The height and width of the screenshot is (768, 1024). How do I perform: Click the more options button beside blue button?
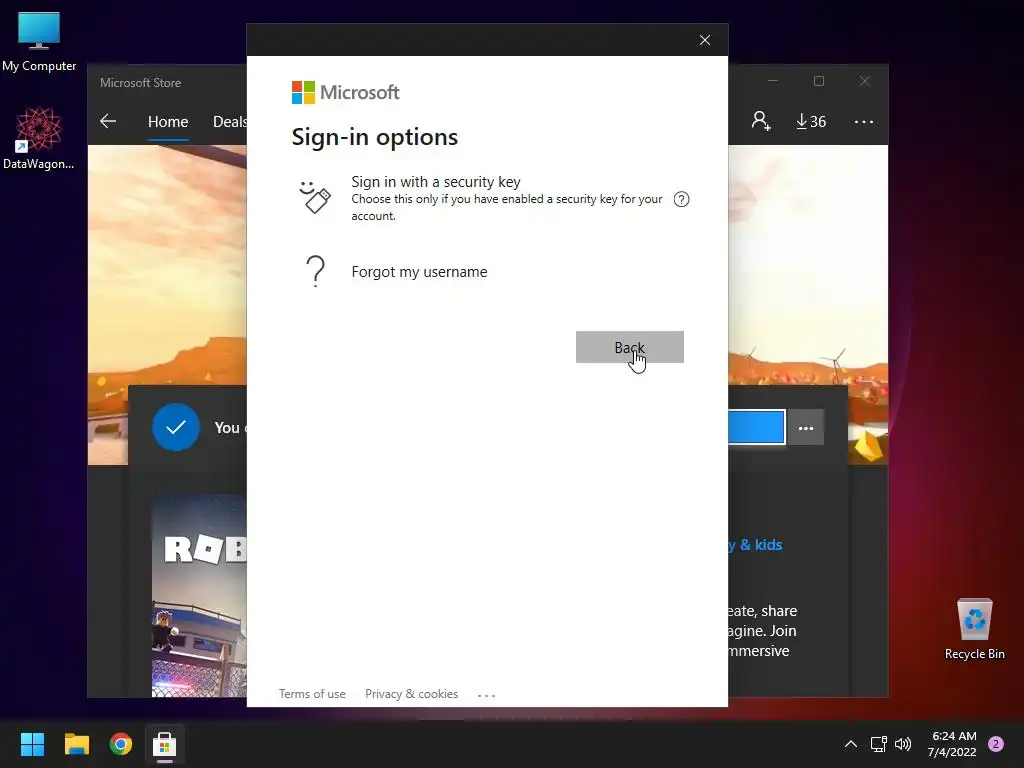(x=806, y=428)
